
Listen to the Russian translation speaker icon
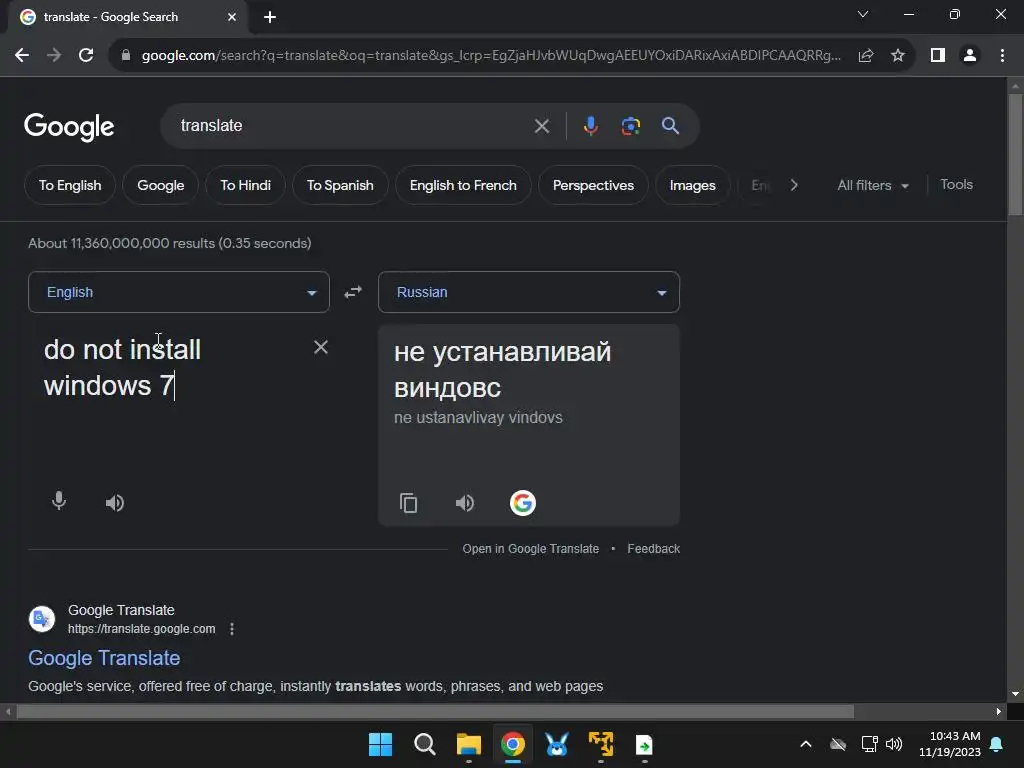click(465, 503)
